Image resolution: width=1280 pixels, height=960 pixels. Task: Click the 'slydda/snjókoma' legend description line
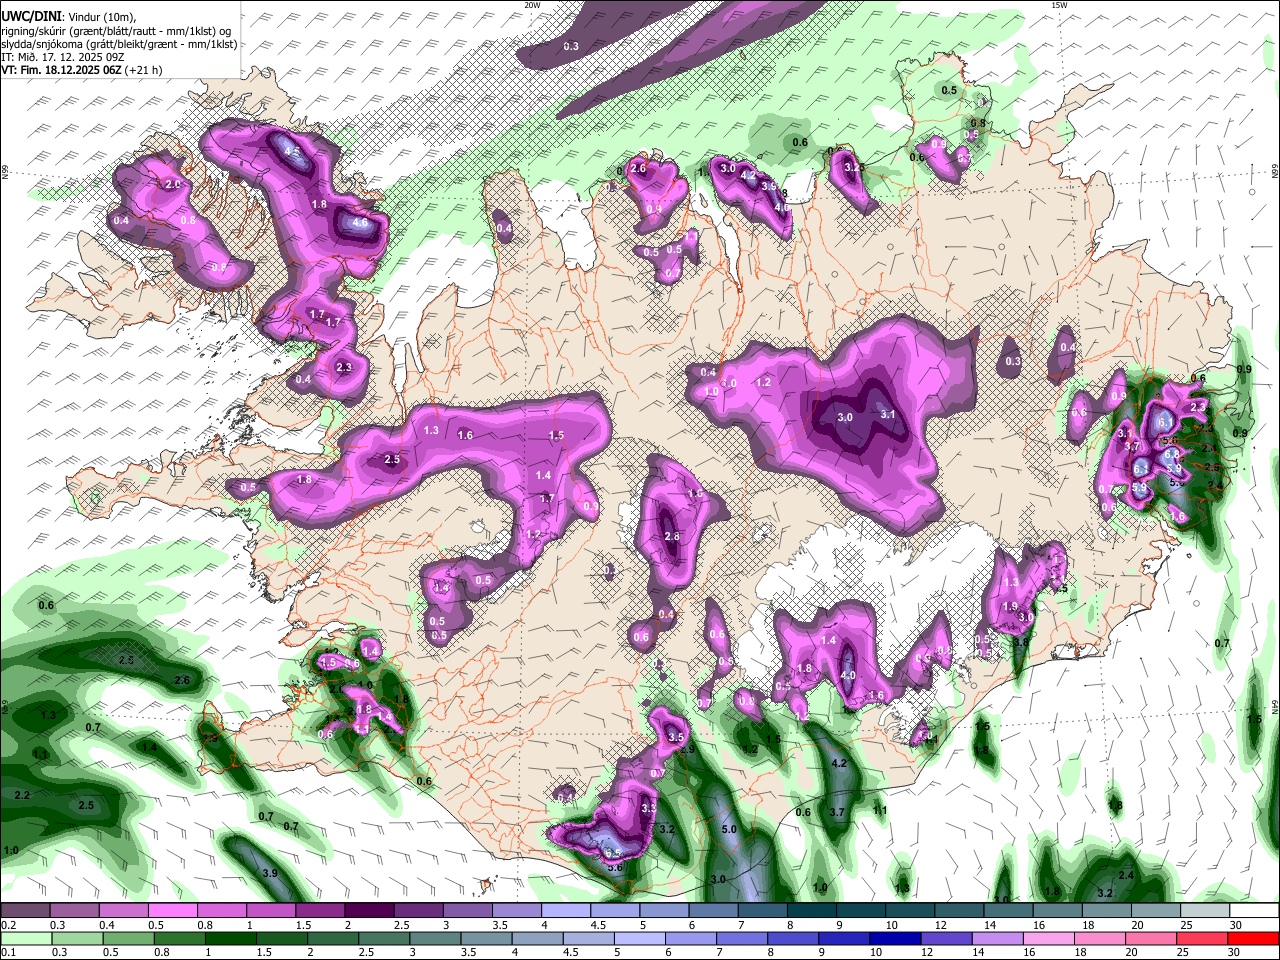point(119,43)
